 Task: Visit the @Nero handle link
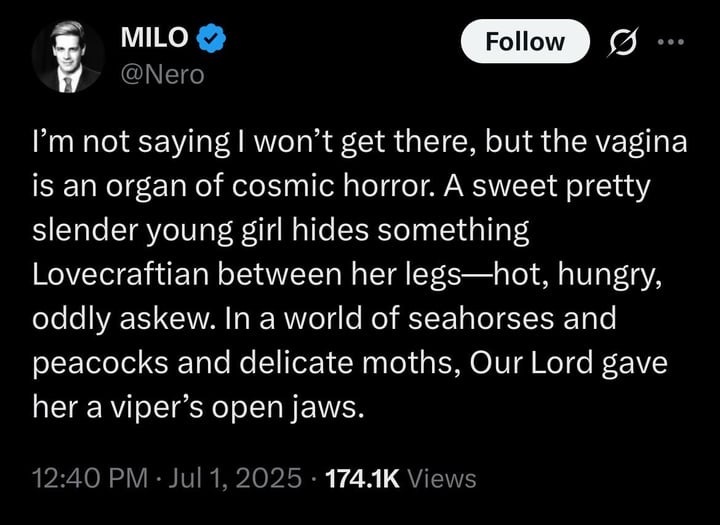[163, 75]
